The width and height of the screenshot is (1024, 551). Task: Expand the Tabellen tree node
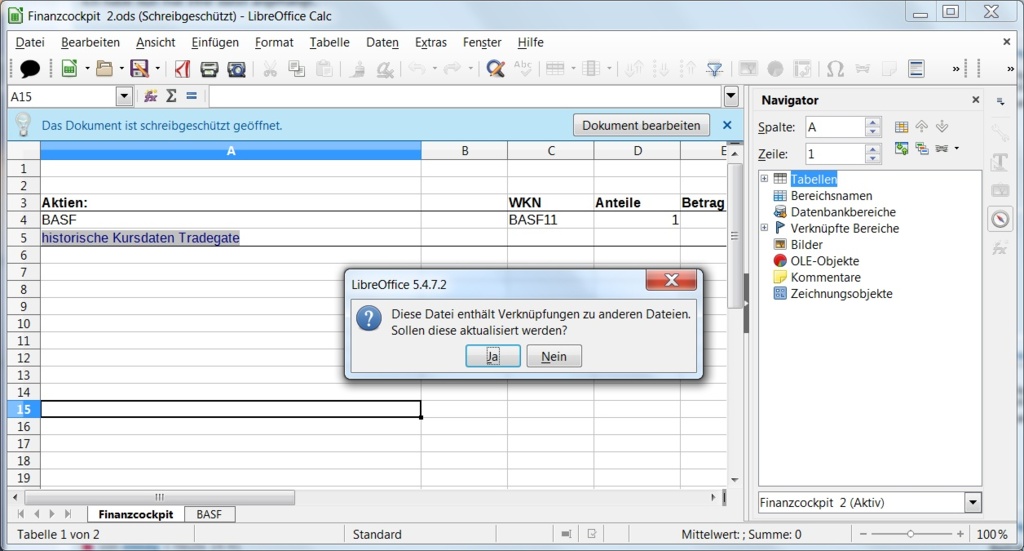coord(764,178)
